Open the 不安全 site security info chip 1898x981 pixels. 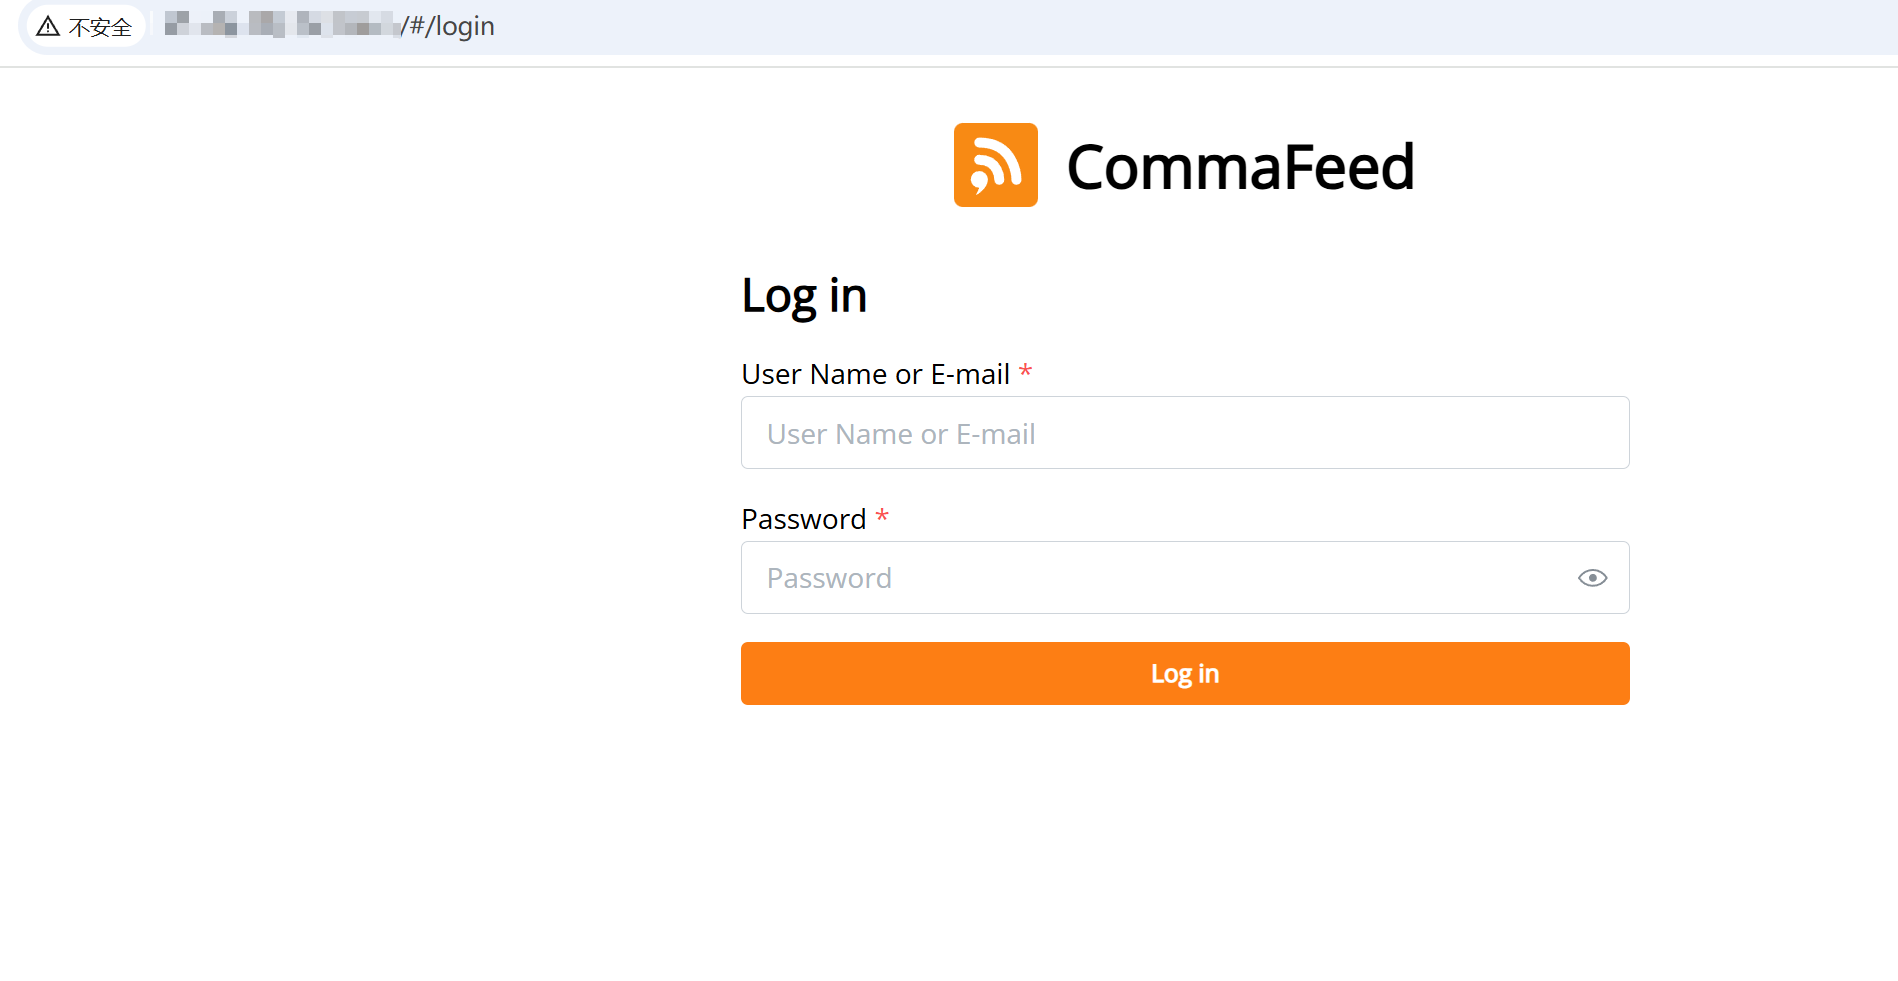[84, 26]
